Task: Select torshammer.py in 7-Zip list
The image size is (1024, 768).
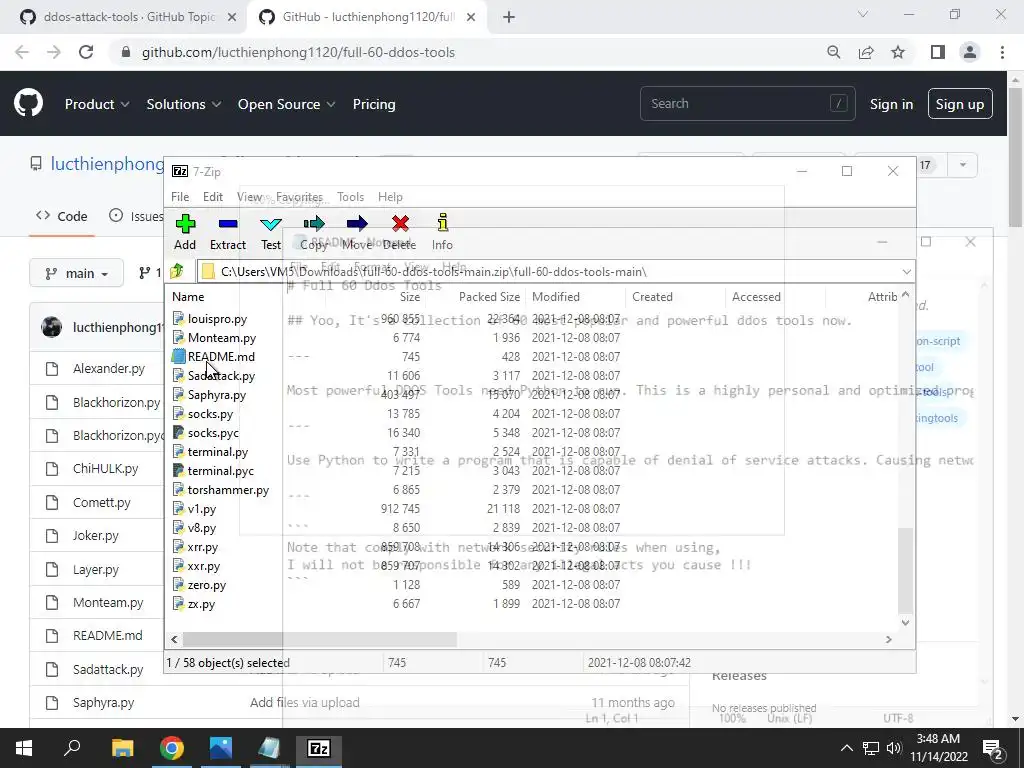Action: point(229,490)
